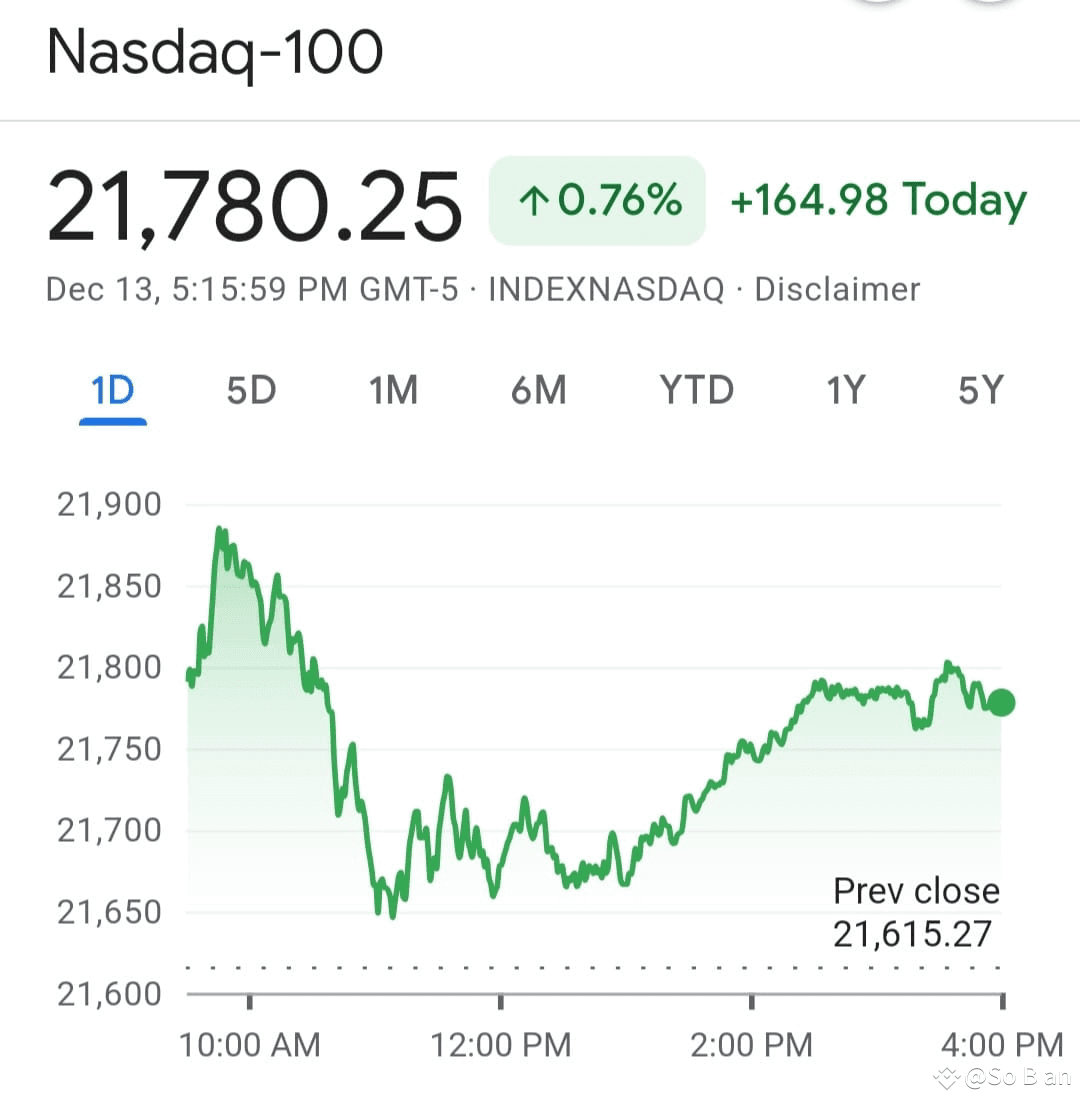Click the green 0.76% change badge
This screenshot has width=1080, height=1099.
coord(596,199)
